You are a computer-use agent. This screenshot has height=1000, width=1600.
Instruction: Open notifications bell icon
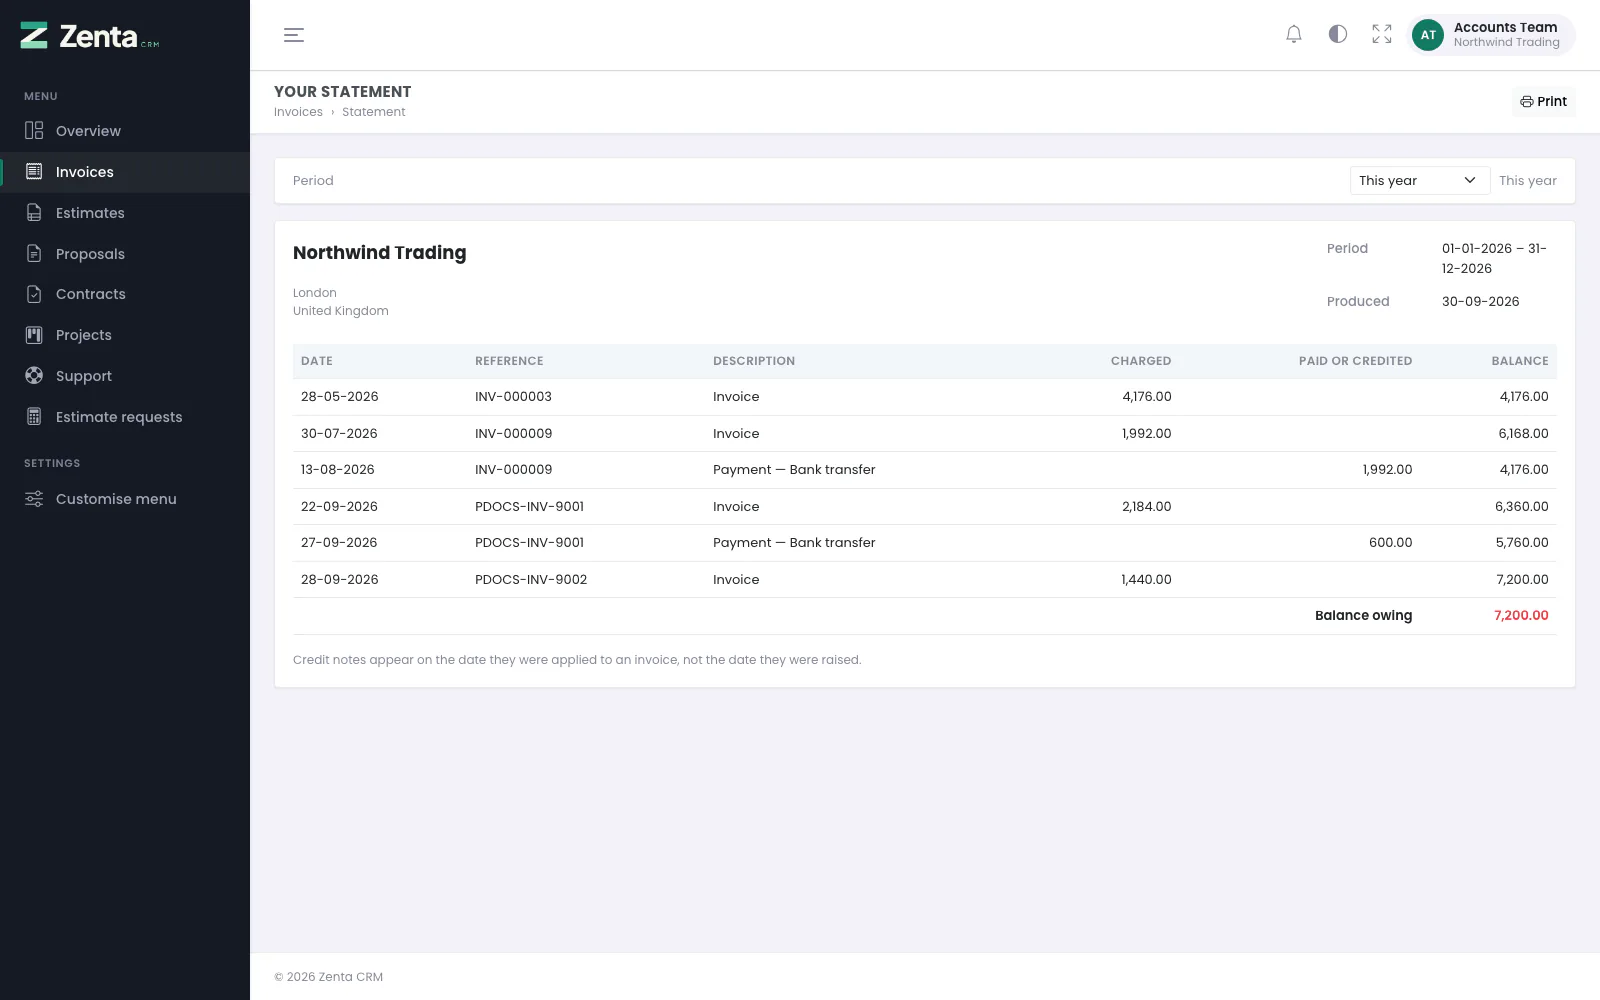(x=1294, y=34)
